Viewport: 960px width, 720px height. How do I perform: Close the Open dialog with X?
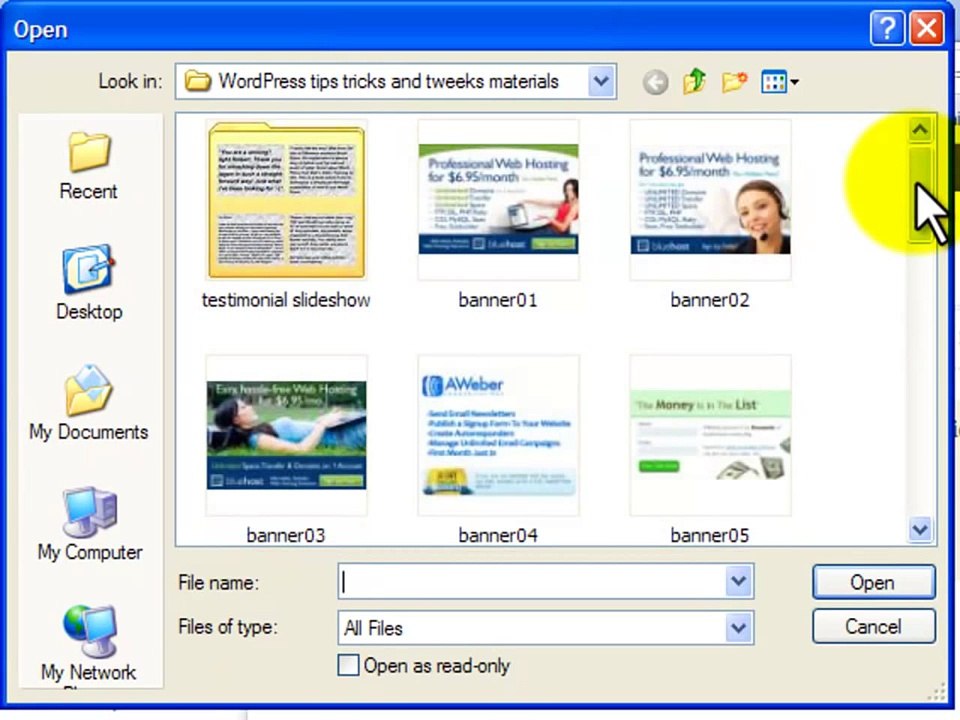pyautogui.click(x=926, y=28)
